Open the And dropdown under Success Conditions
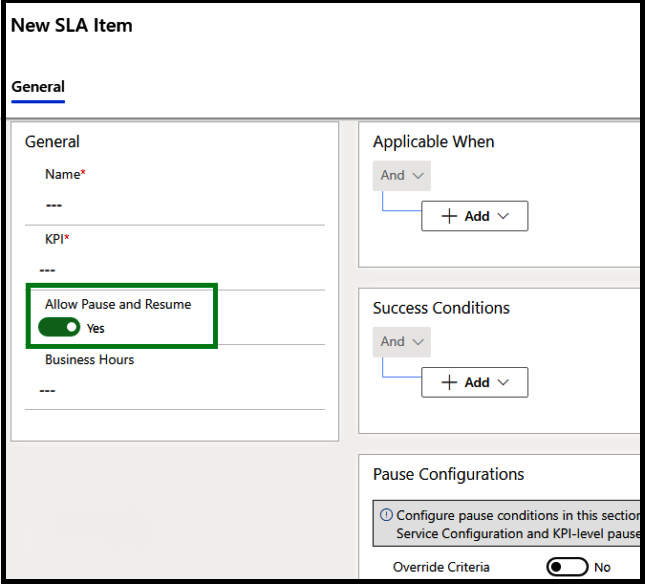The height and width of the screenshot is (584, 645). click(401, 342)
